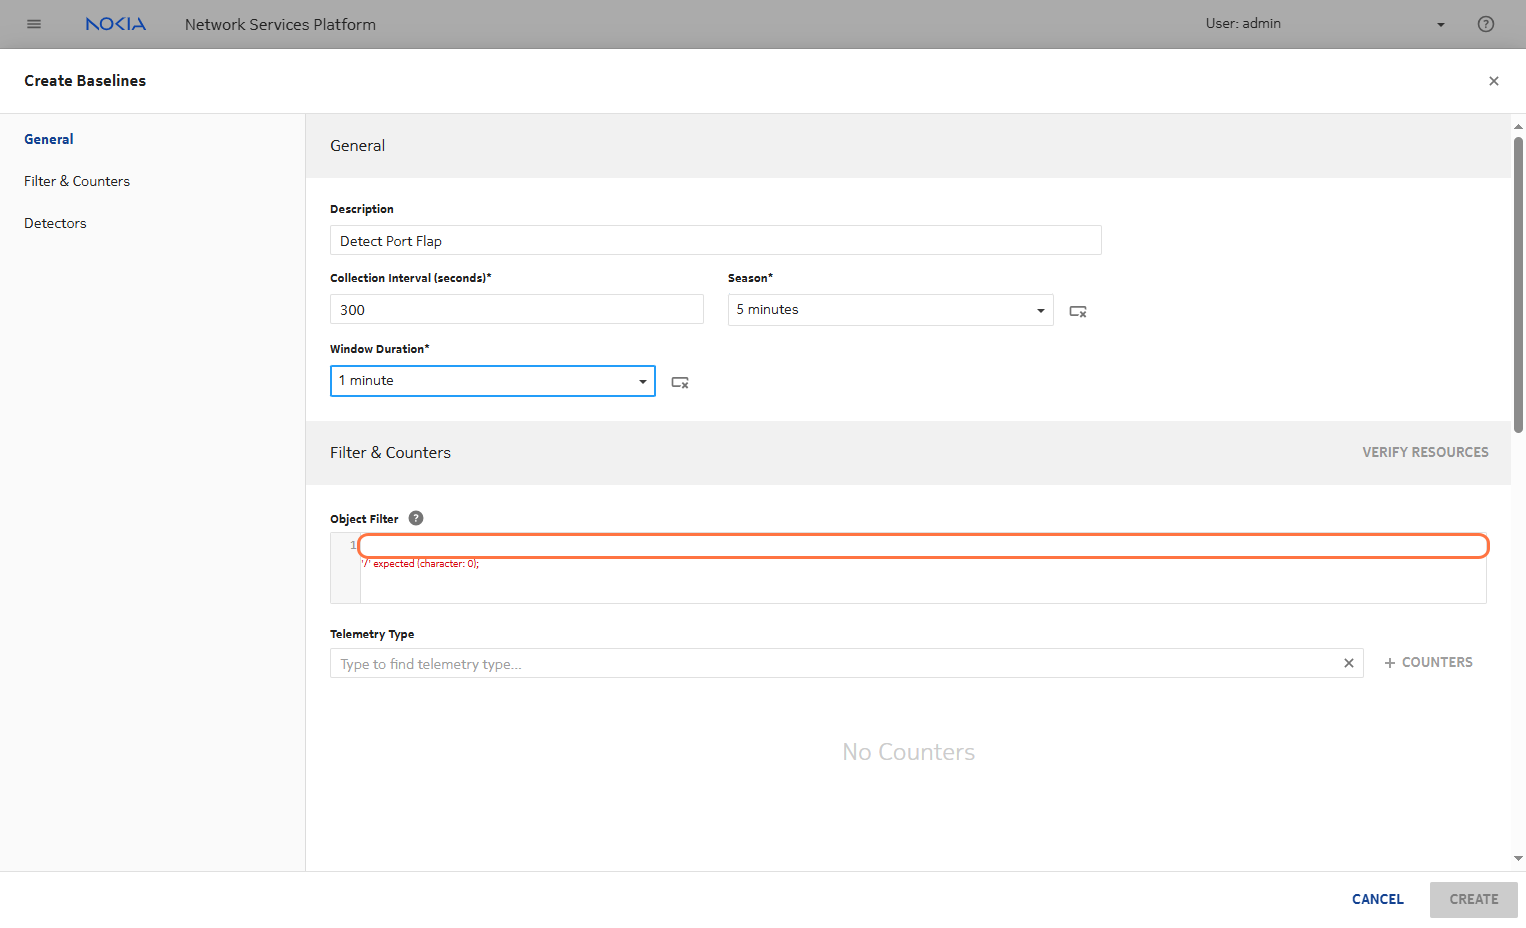Viewport: 1526px width, 928px height.
Task: Open the Window Duration dropdown
Action: 642,381
